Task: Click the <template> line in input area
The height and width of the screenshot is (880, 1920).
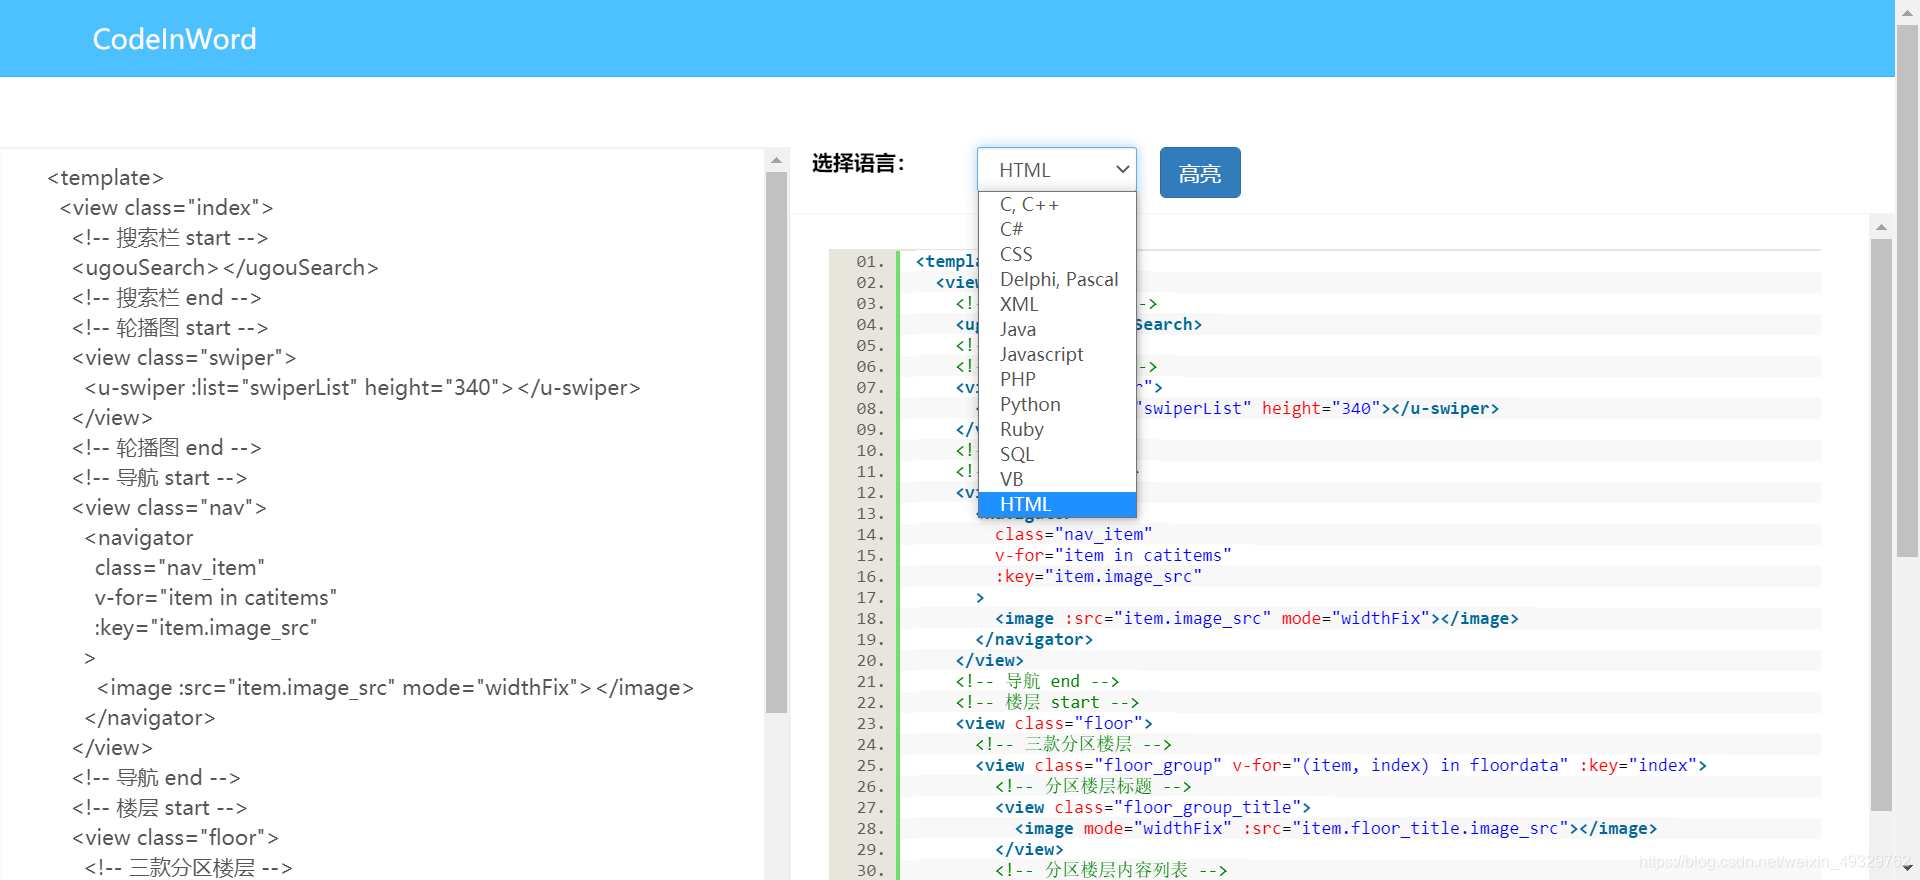Action: pyautogui.click(x=105, y=178)
